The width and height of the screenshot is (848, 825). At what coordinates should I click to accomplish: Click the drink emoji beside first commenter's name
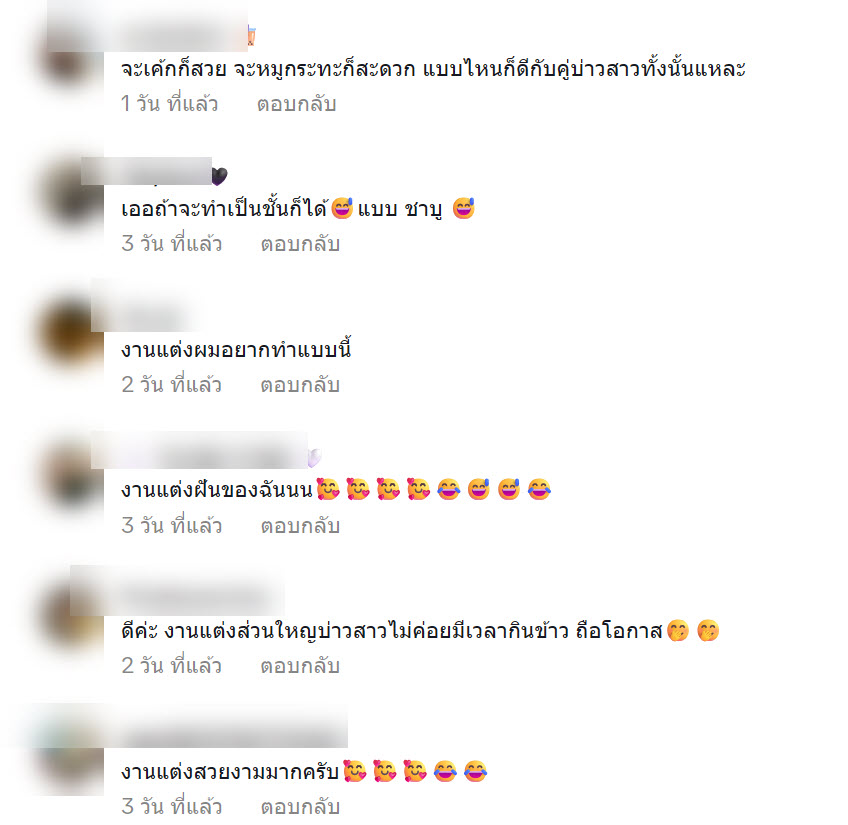[x=251, y=36]
